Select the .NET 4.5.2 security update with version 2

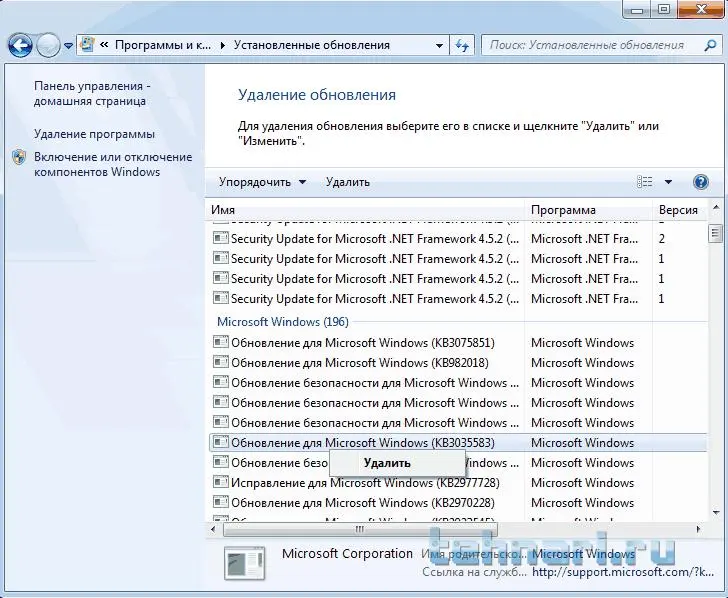click(458, 239)
